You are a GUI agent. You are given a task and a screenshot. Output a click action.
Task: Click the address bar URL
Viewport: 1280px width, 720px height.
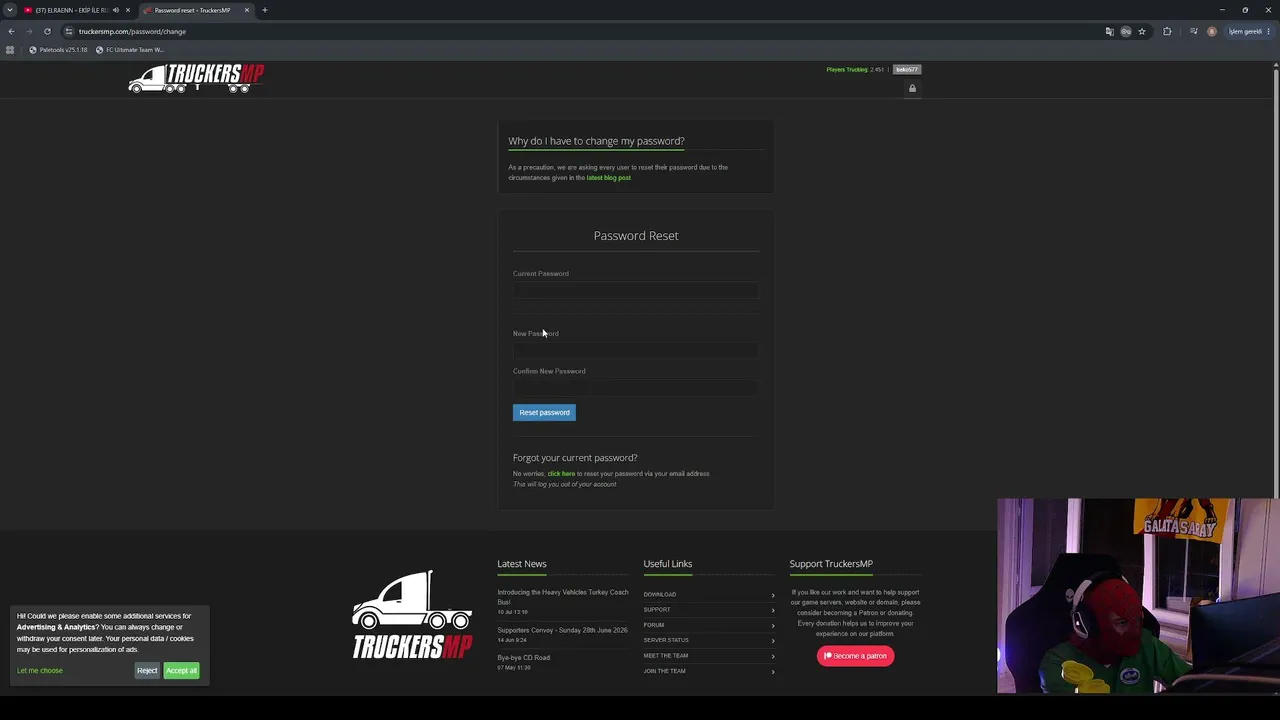click(132, 31)
